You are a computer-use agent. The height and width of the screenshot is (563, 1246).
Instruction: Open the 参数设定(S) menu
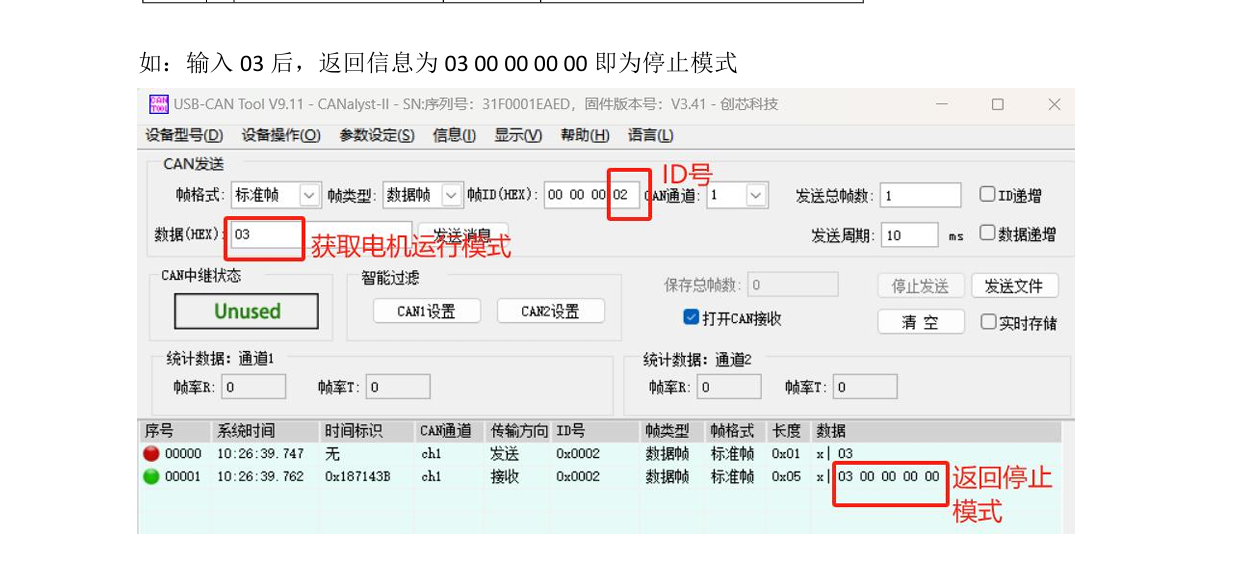click(x=377, y=135)
